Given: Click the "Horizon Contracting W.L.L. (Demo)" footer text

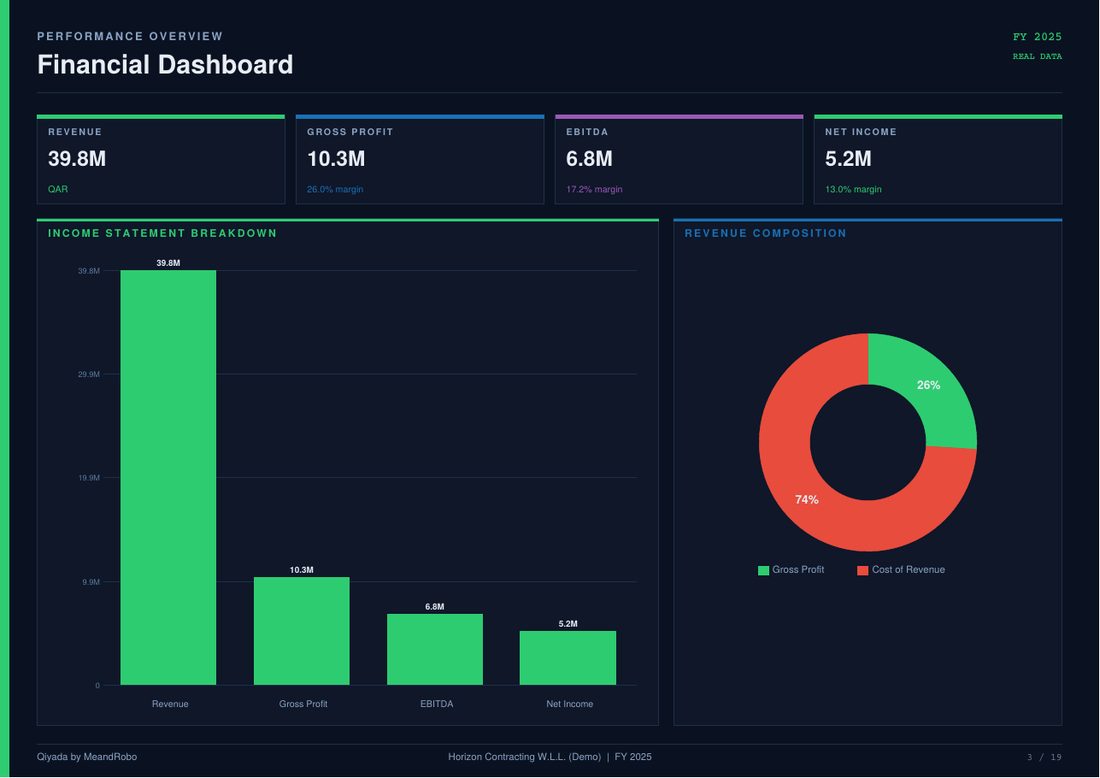Looking at the screenshot, I should [x=525, y=757].
